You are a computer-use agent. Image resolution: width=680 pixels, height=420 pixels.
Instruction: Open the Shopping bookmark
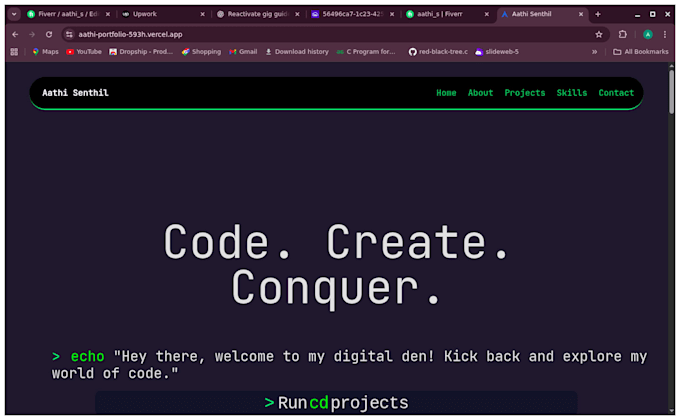(201, 52)
